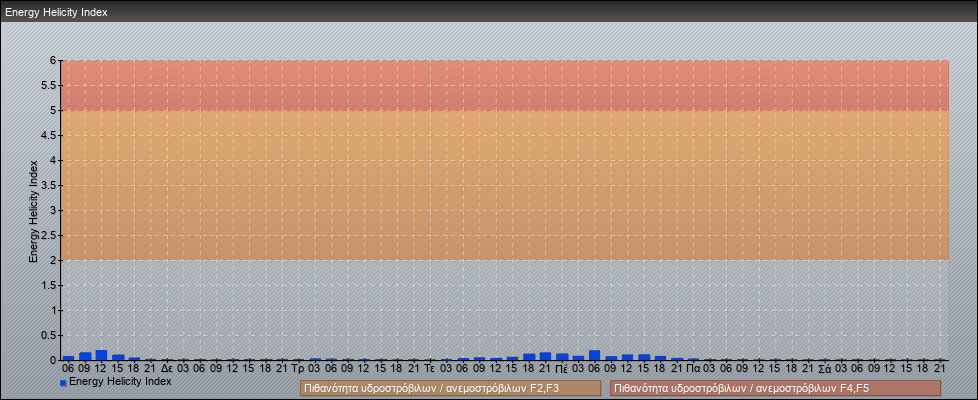Click the y-axis label 2
The image size is (978, 400).
pyautogui.click(x=54, y=260)
